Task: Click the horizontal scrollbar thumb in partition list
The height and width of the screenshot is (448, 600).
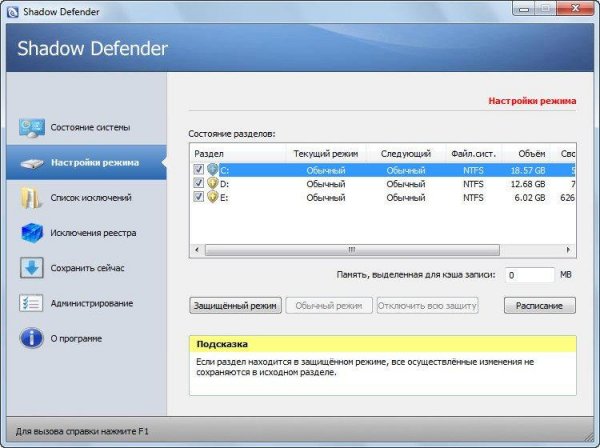Action: 352,250
